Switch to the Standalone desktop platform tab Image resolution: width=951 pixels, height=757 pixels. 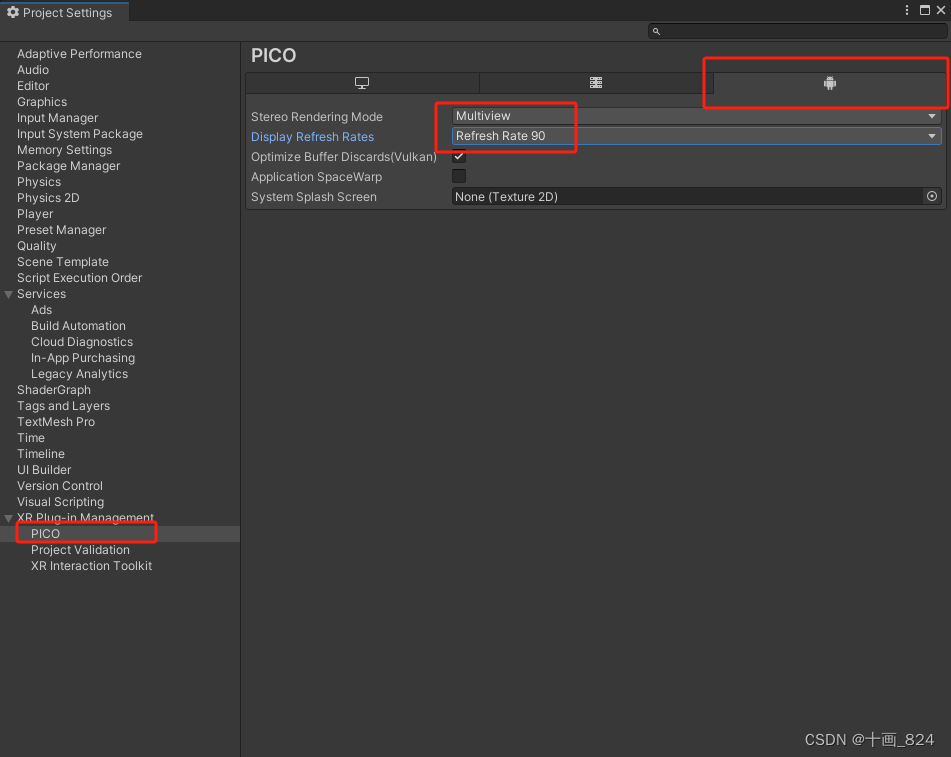[362, 83]
